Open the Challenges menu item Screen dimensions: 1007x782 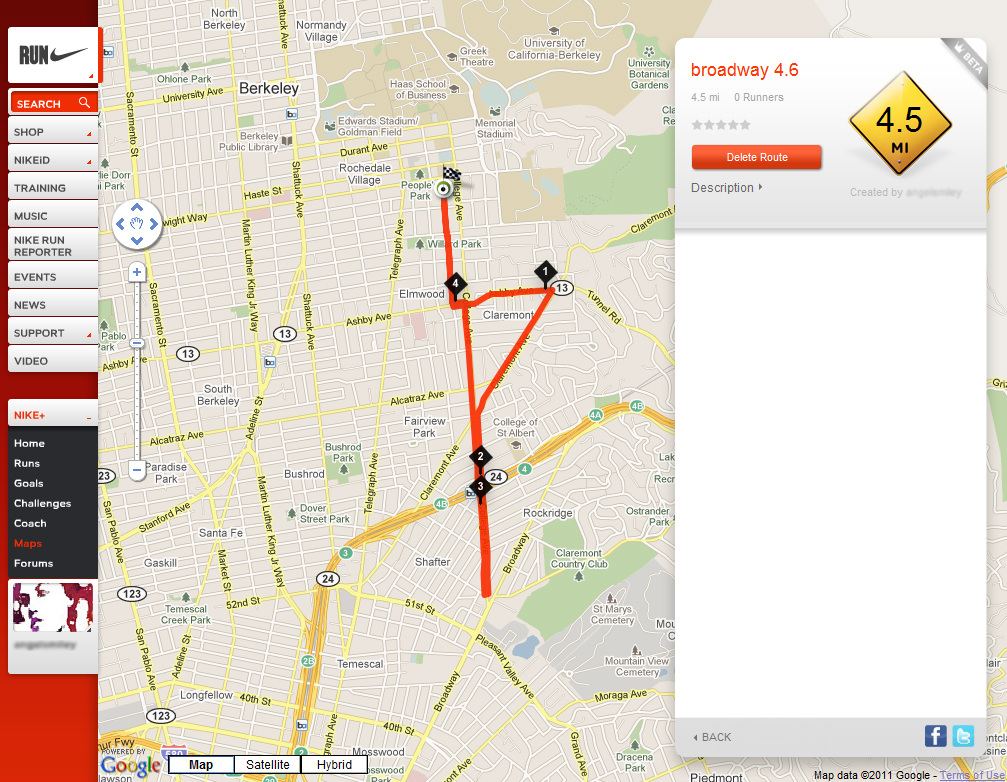coord(42,503)
